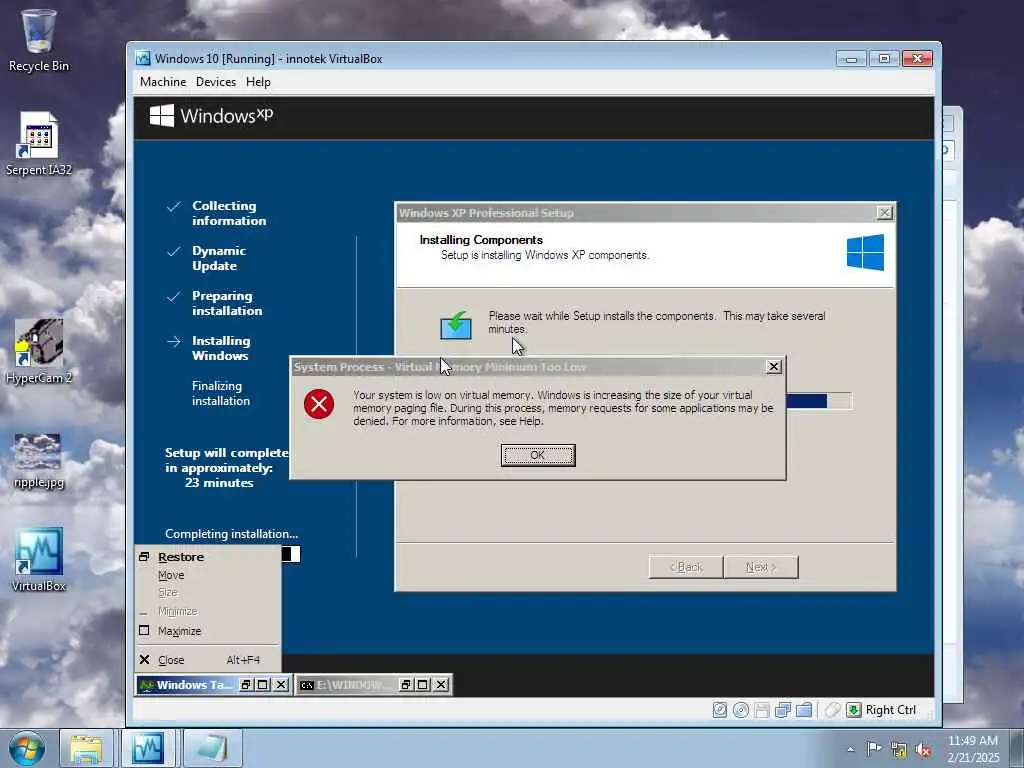Close the minimized Windows Ta... window
Image resolution: width=1024 pixels, height=768 pixels.
click(x=281, y=684)
